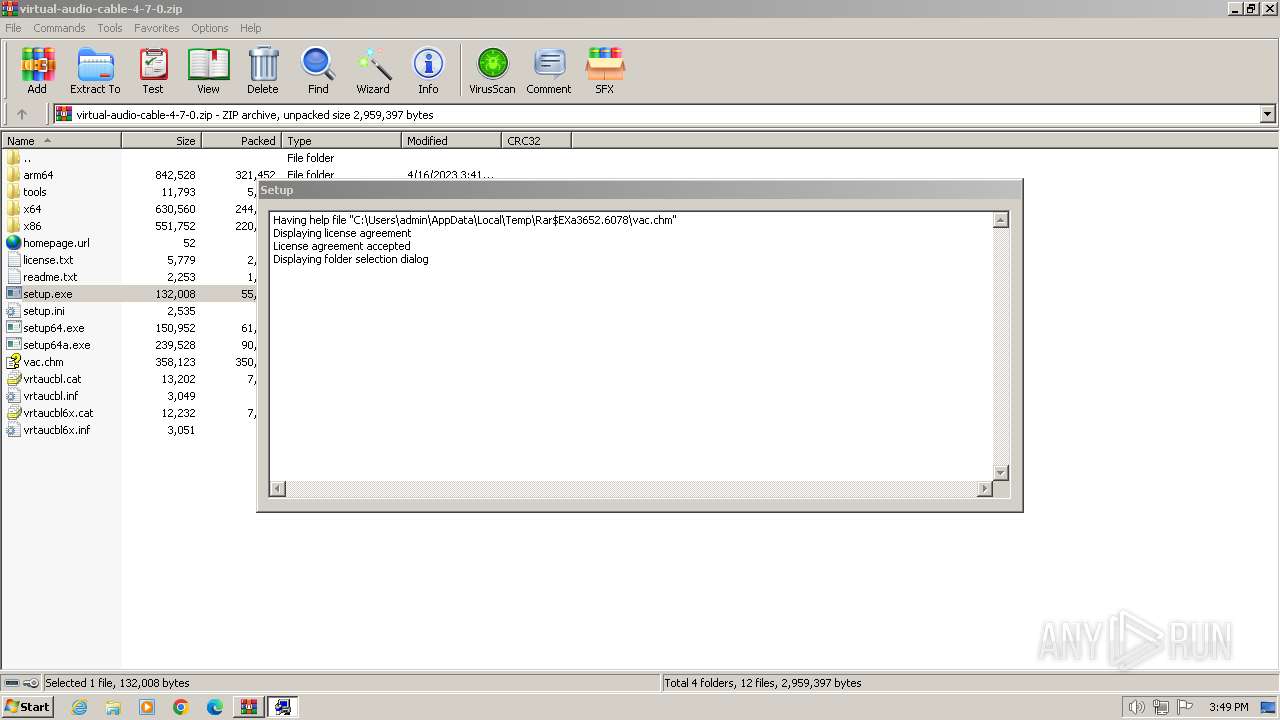Click the Find magnifier icon
Viewport: 1280px width, 720px height.
click(x=318, y=71)
